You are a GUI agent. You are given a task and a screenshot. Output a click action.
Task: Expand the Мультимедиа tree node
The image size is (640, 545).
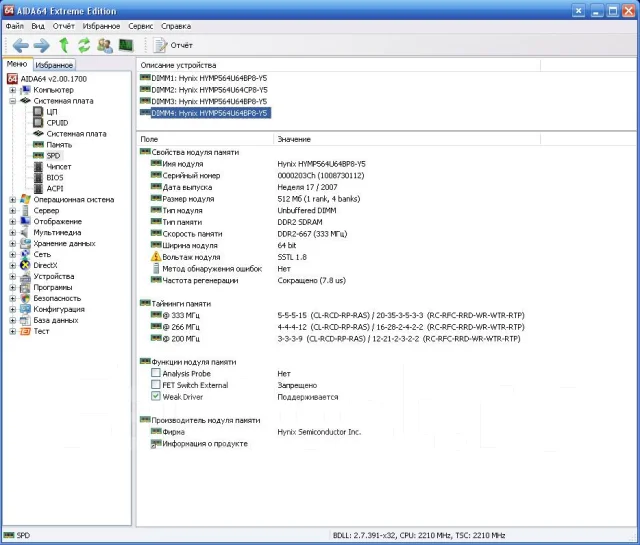pos(13,233)
